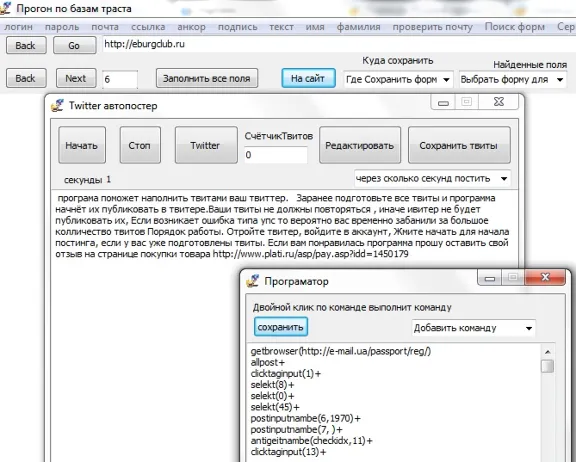
Task: Click the Back button beside Go
Action: pyautogui.click(x=26, y=46)
